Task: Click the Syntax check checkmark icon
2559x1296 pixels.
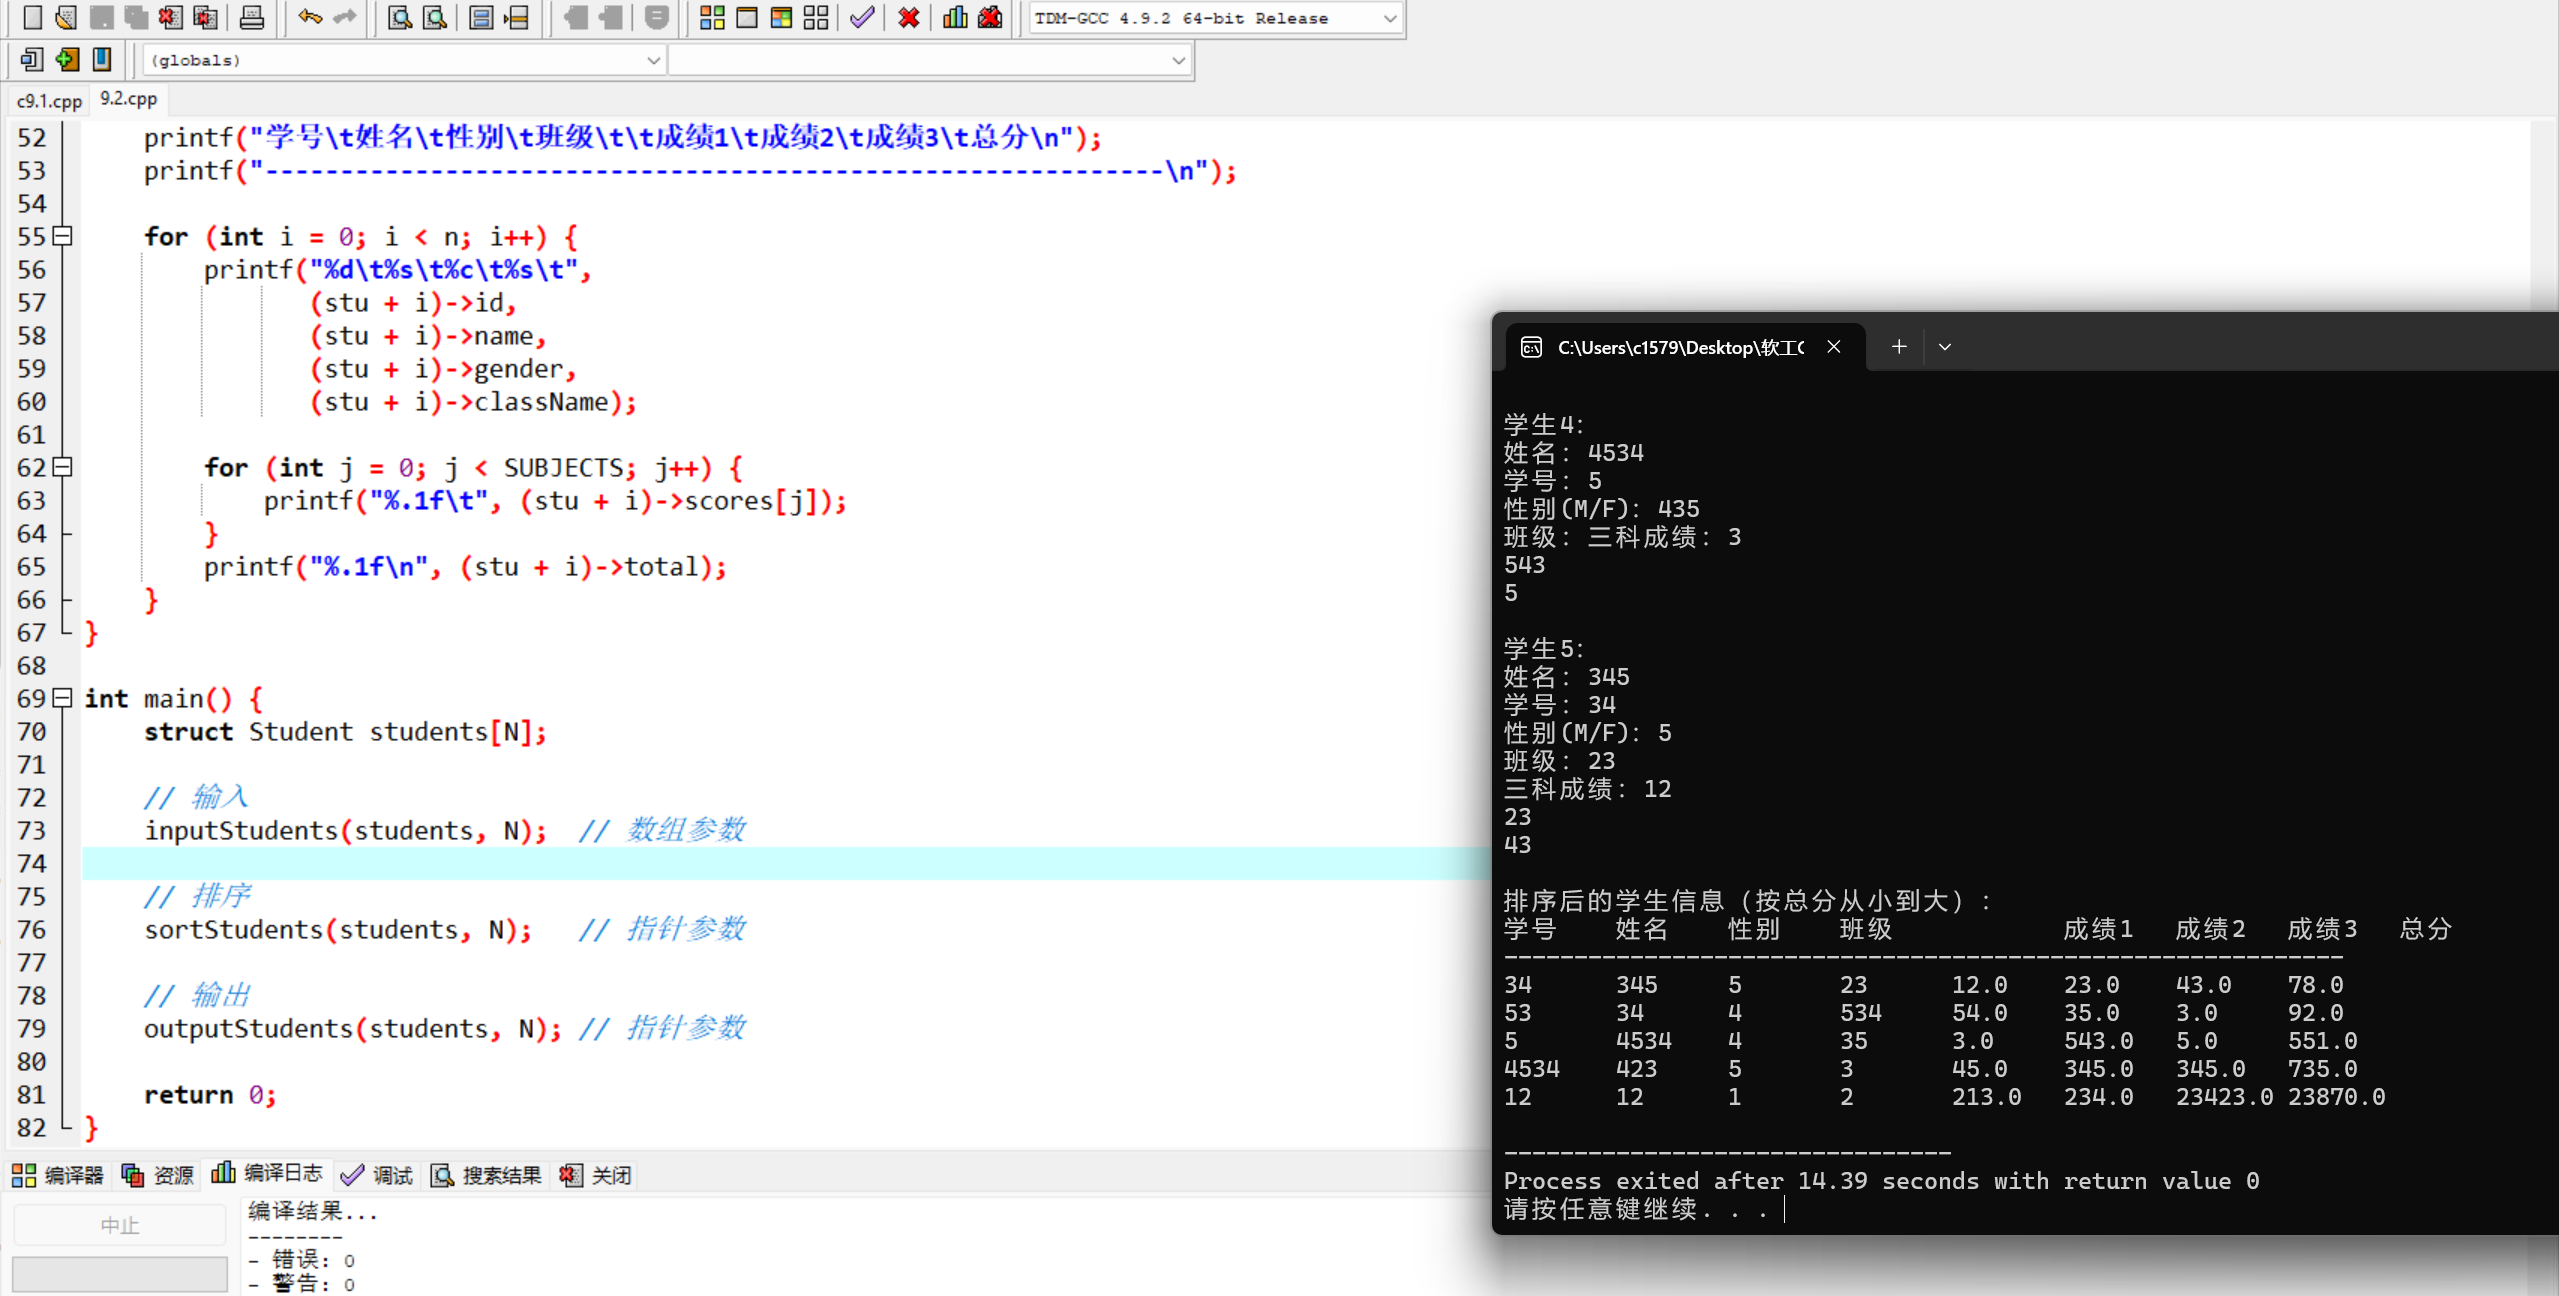Action: [861, 17]
